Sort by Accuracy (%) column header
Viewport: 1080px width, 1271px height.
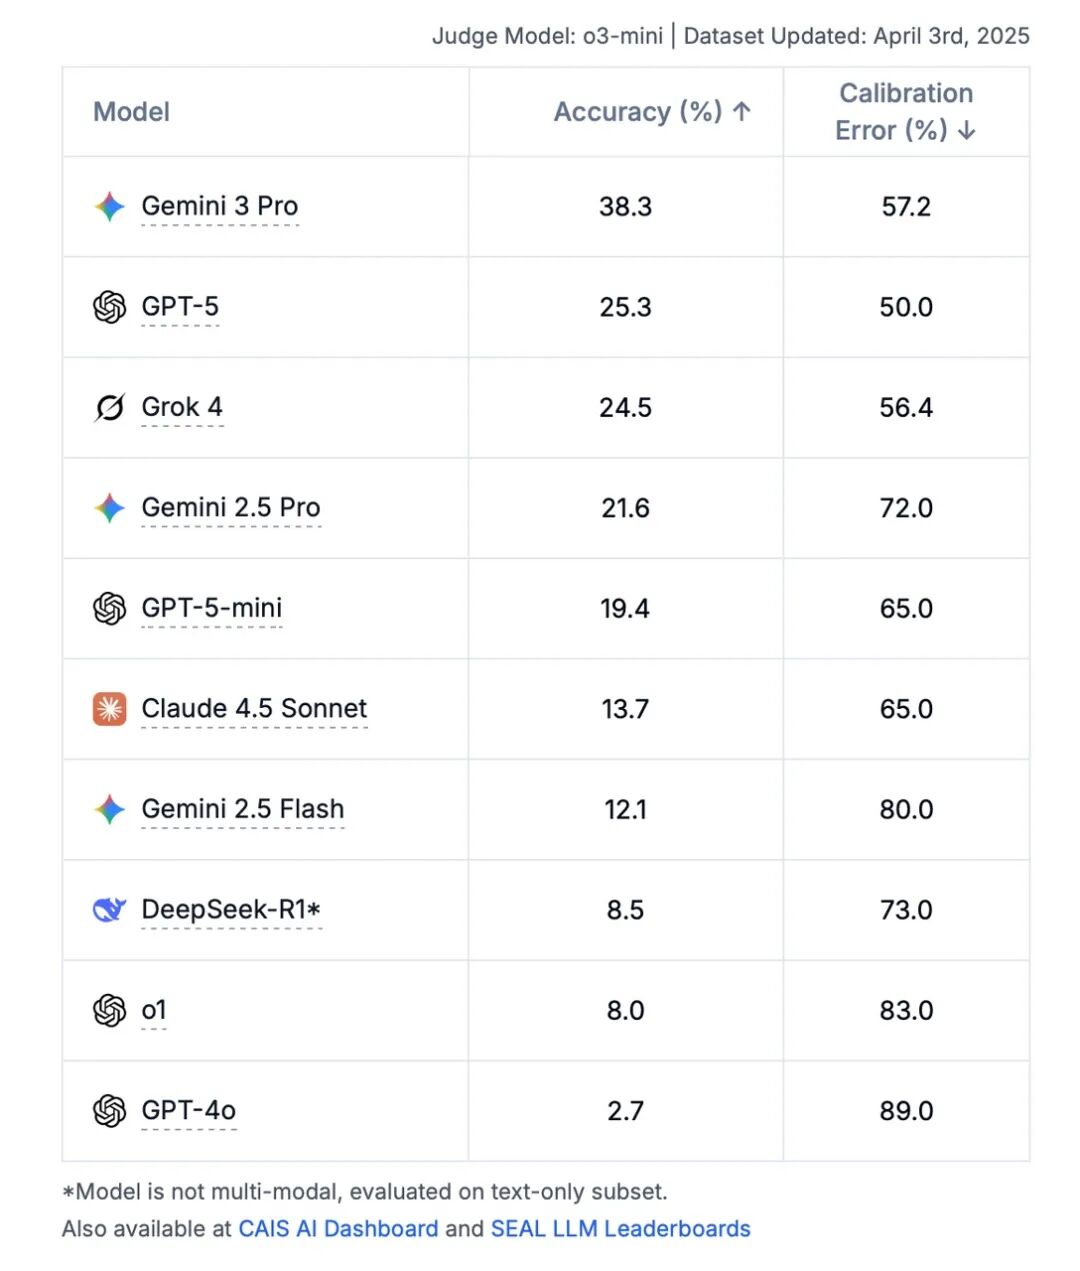652,112
